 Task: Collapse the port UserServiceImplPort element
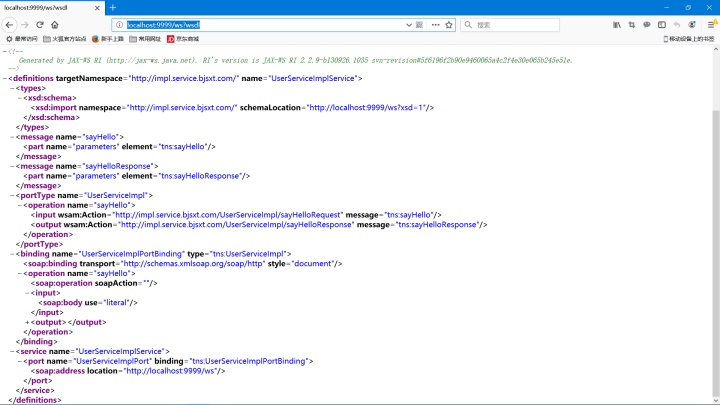(x=20, y=361)
